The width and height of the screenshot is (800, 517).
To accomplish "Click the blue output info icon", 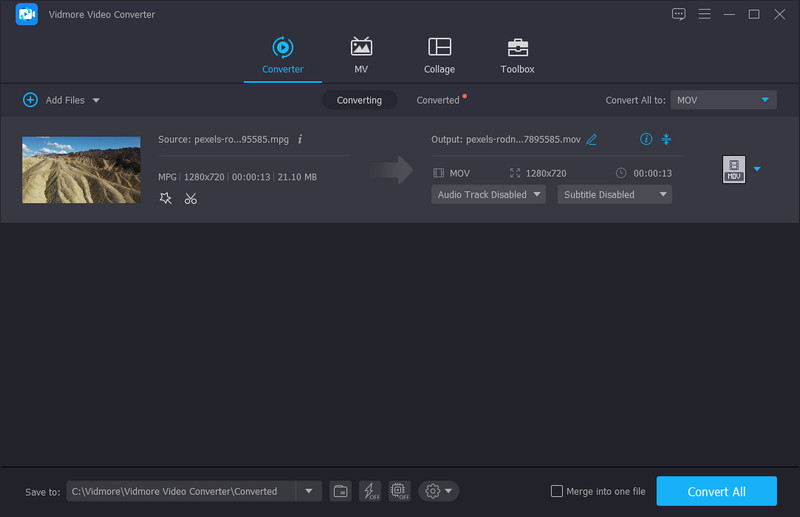I will coord(645,139).
